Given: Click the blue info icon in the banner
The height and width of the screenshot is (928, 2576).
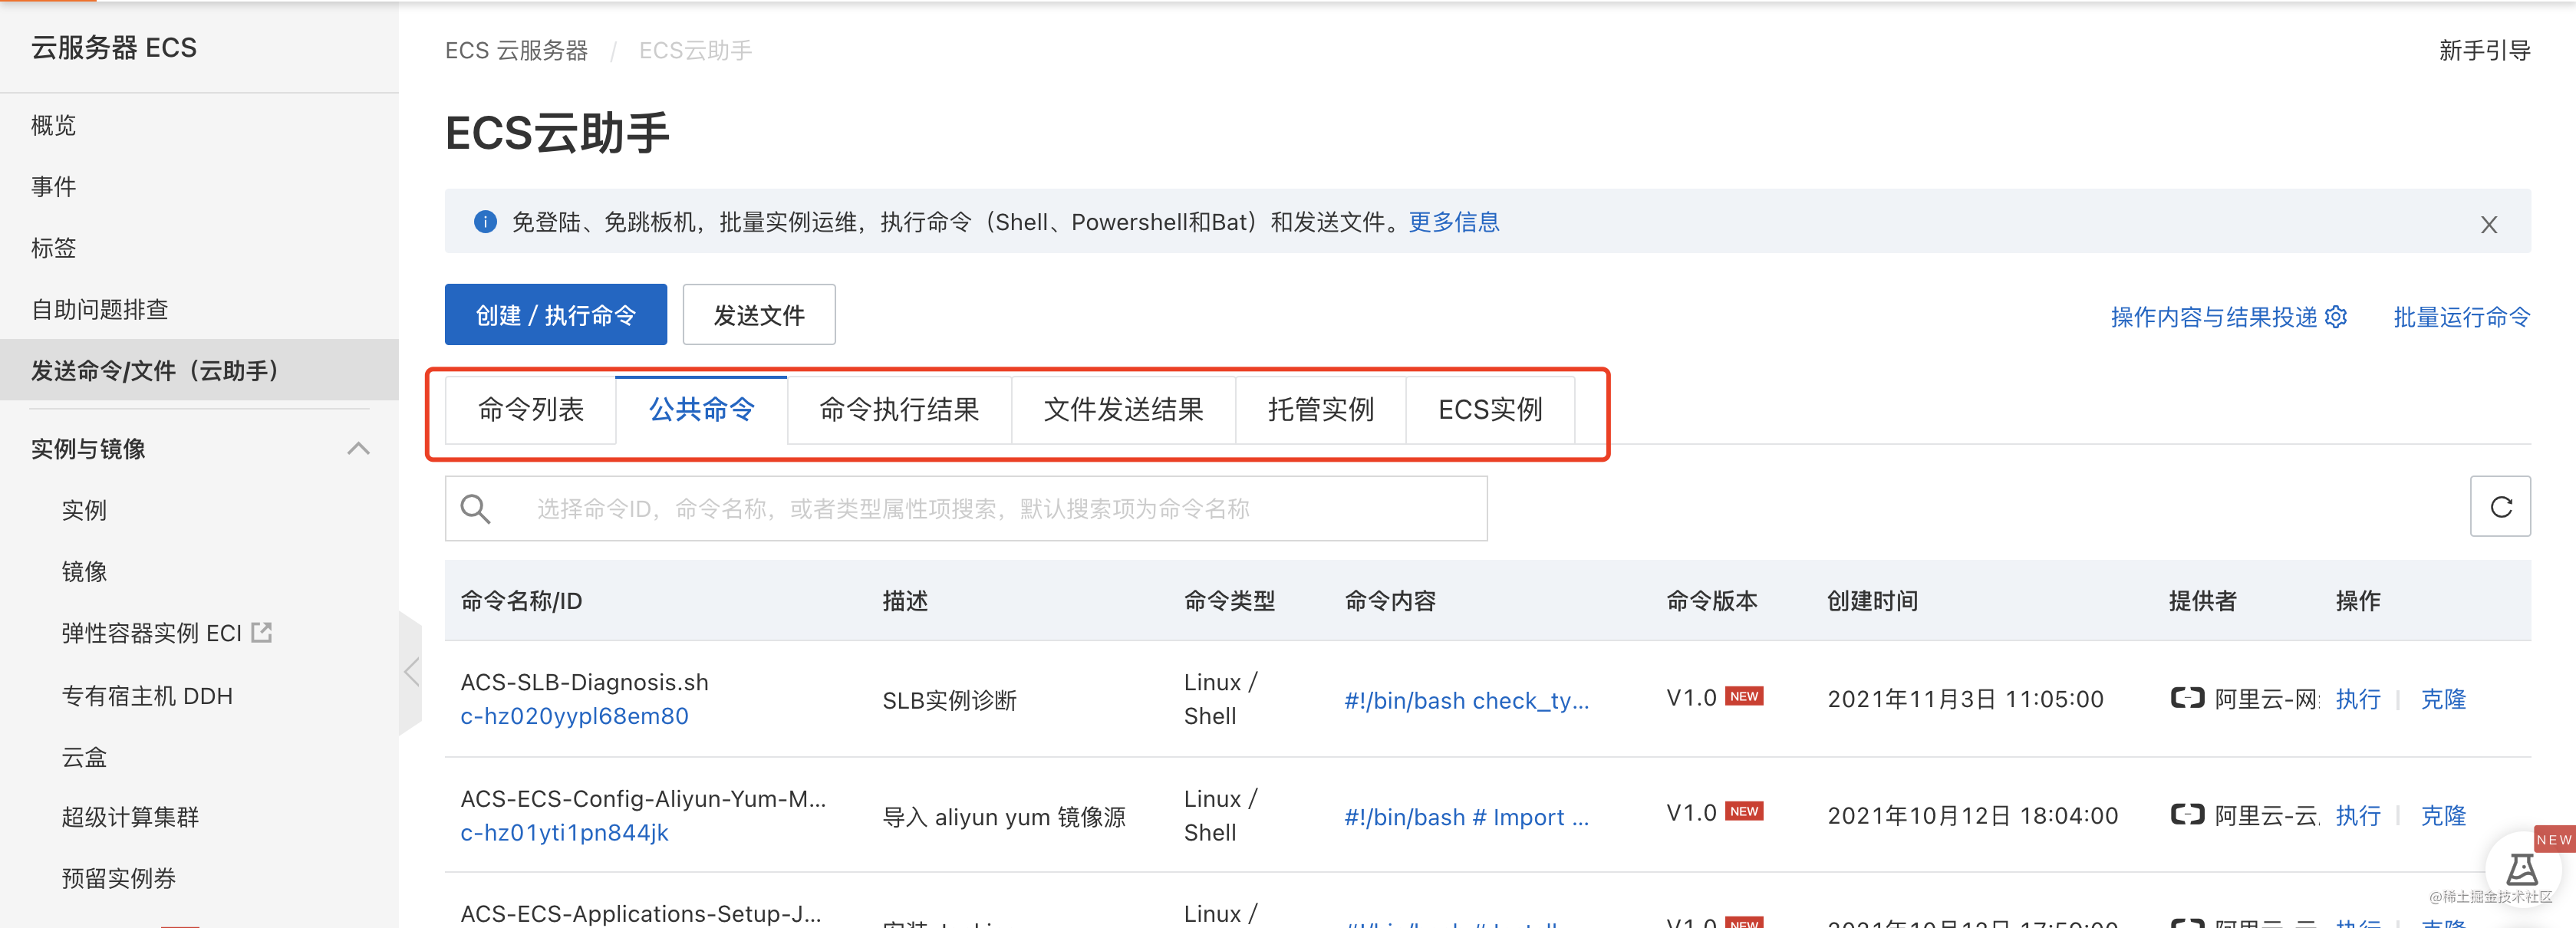Looking at the screenshot, I should click(x=485, y=222).
